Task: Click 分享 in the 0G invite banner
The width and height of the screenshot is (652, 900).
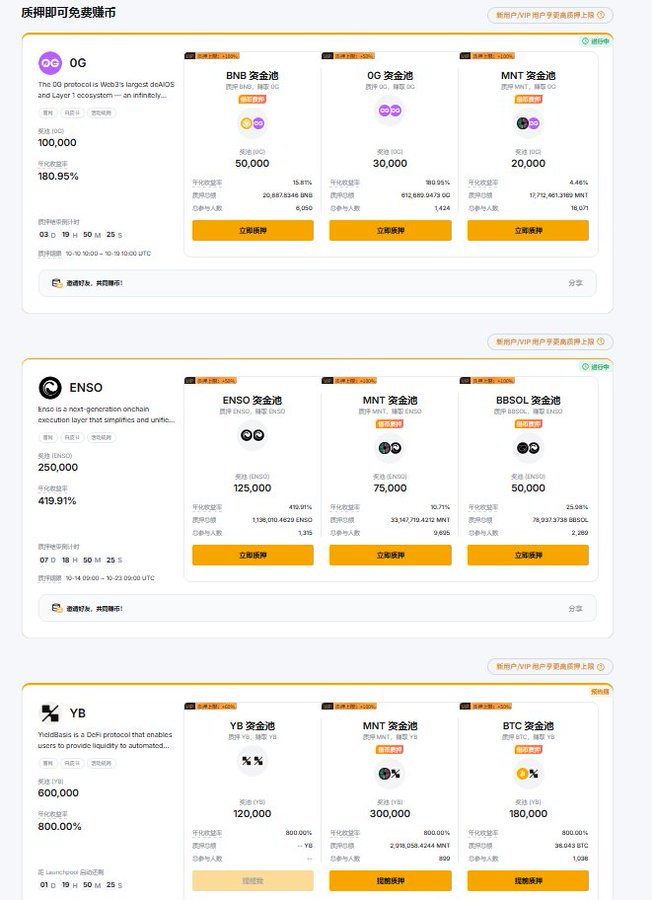Action: [x=575, y=284]
